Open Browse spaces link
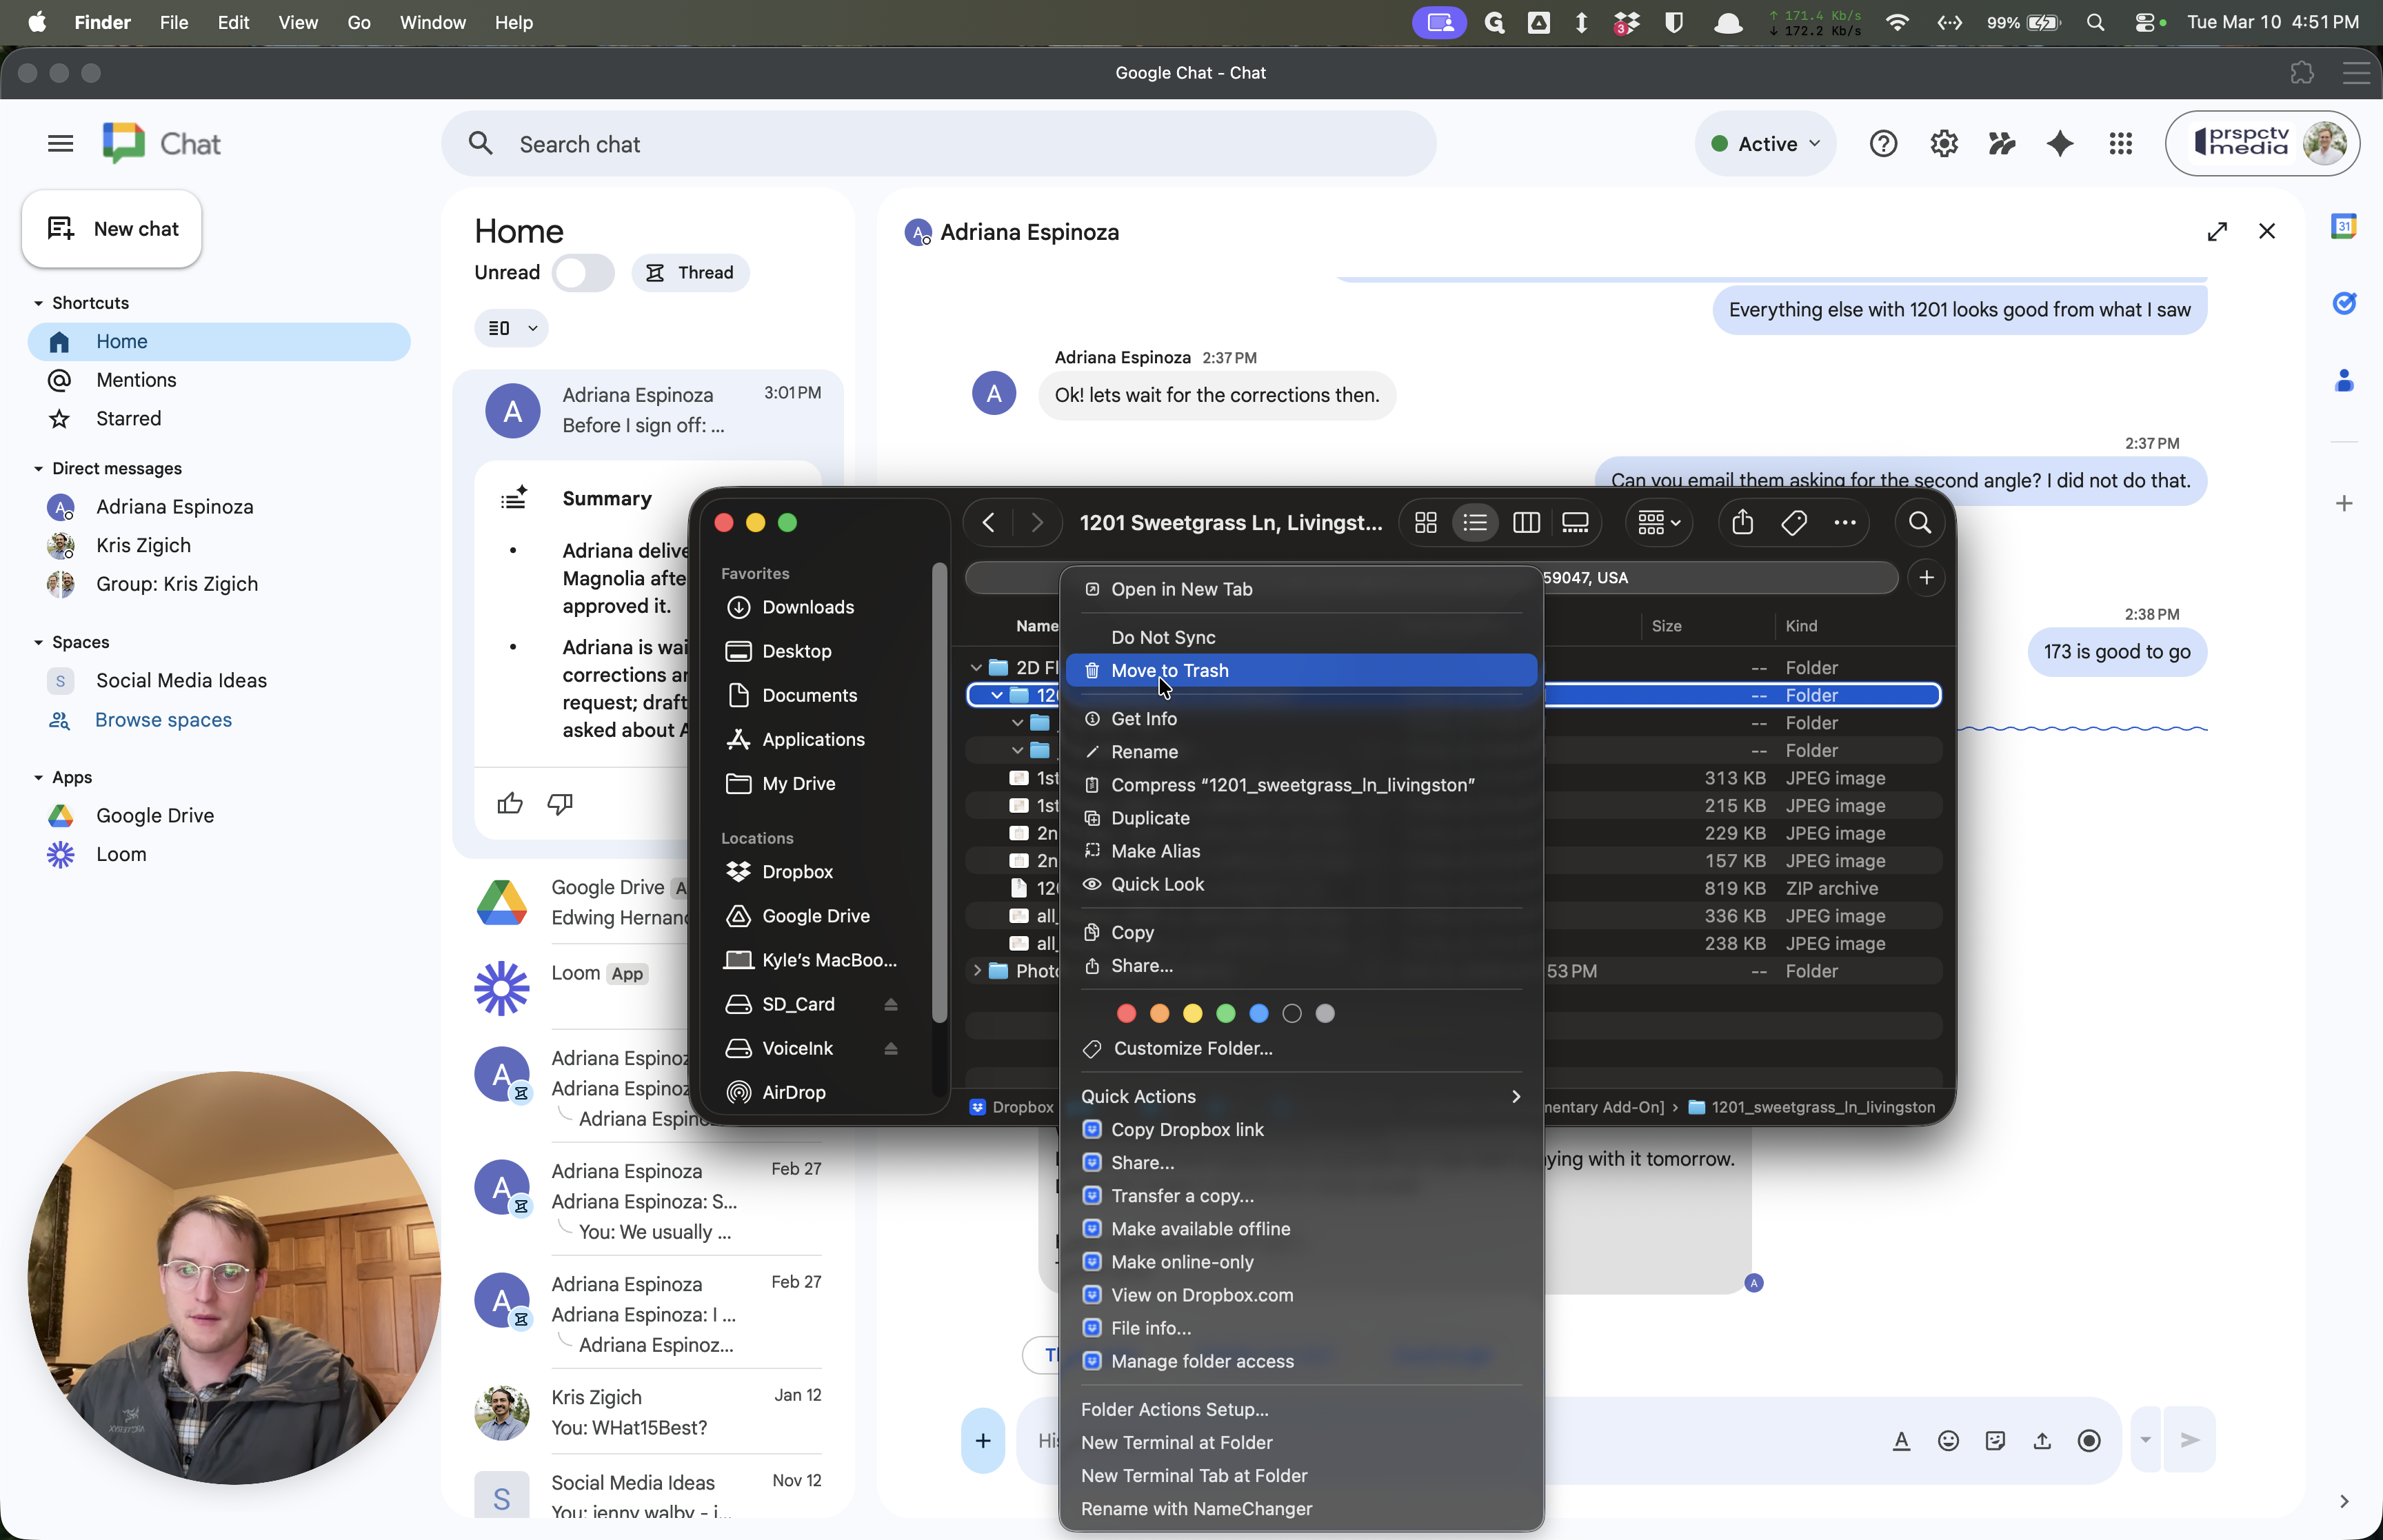The width and height of the screenshot is (2383, 1540). click(x=163, y=720)
